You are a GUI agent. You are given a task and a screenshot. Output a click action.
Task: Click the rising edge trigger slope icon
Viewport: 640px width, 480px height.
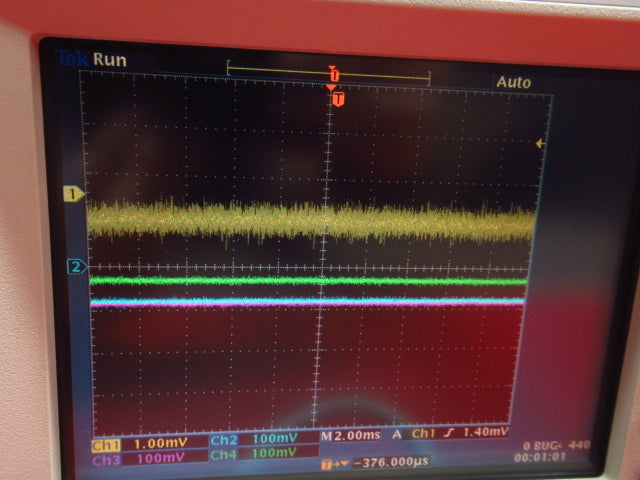tap(449, 433)
